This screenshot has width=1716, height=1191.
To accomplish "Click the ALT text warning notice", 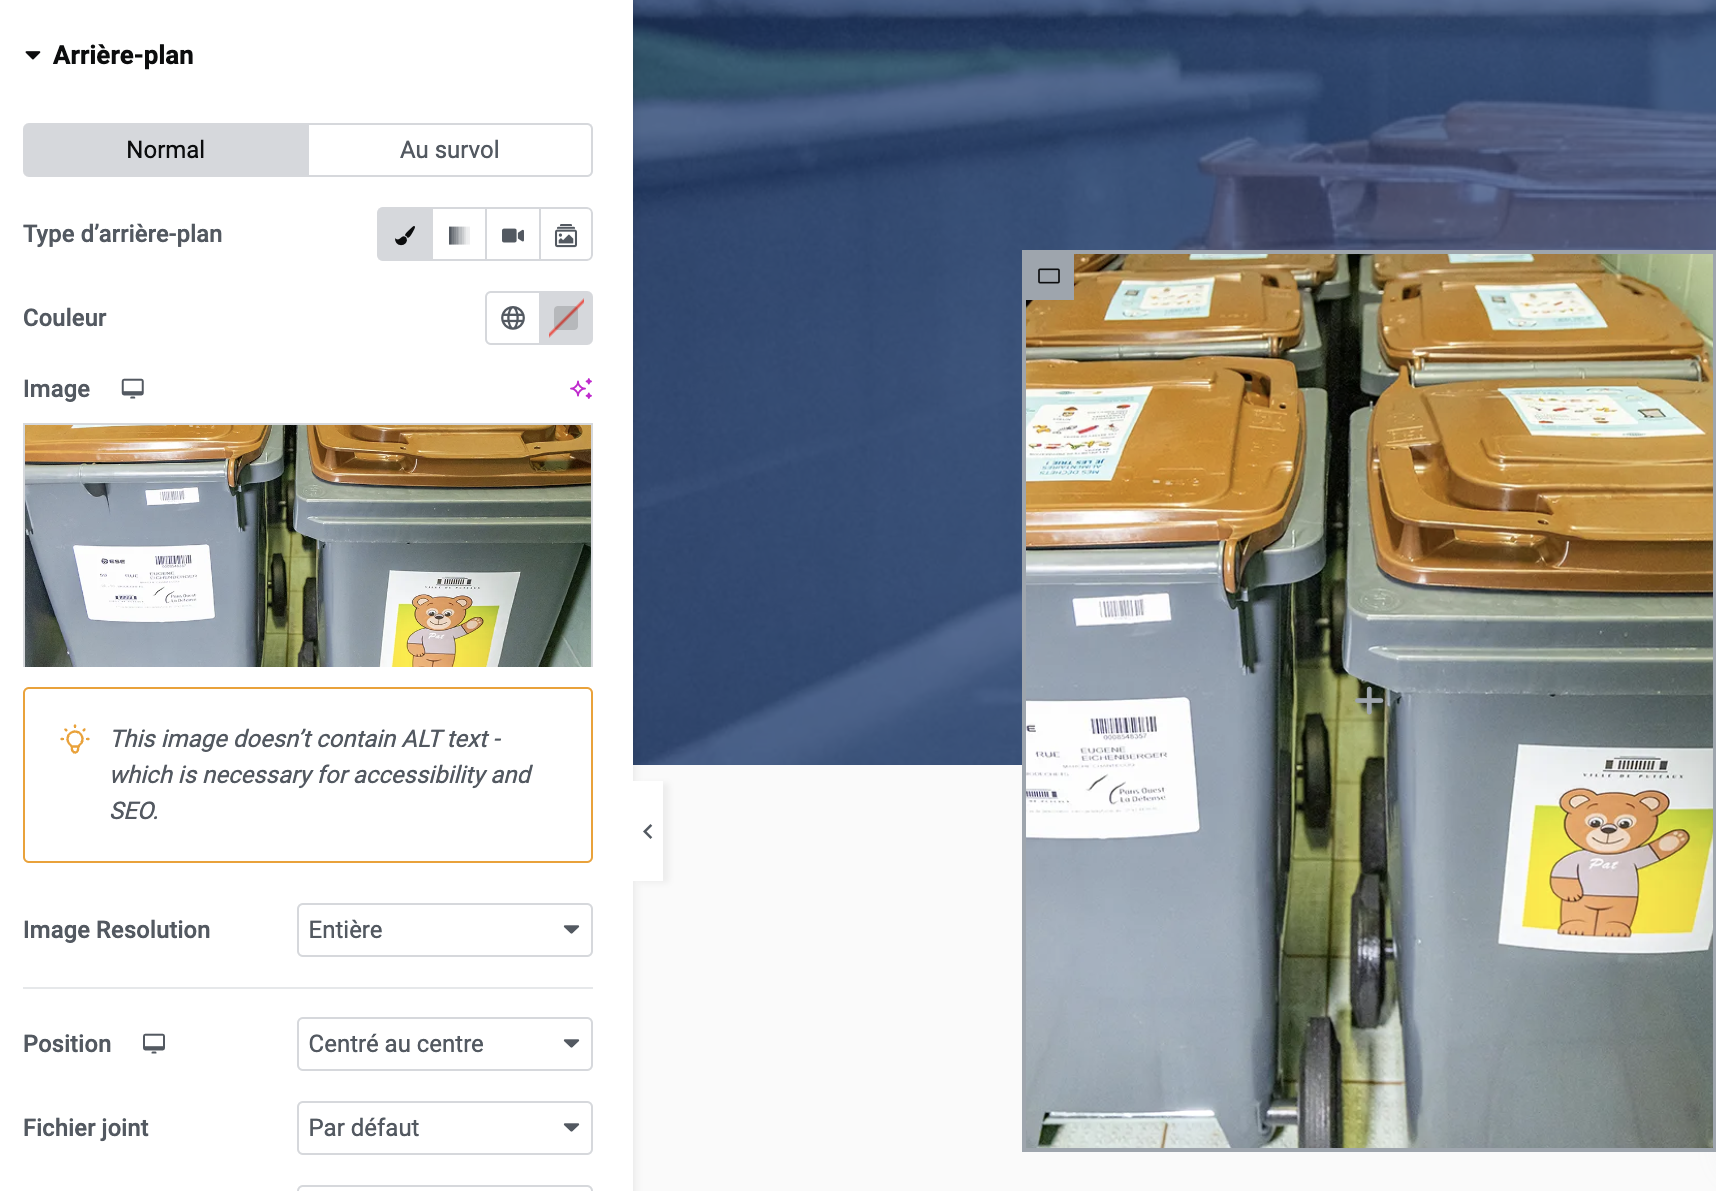I will click(x=308, y=775).
